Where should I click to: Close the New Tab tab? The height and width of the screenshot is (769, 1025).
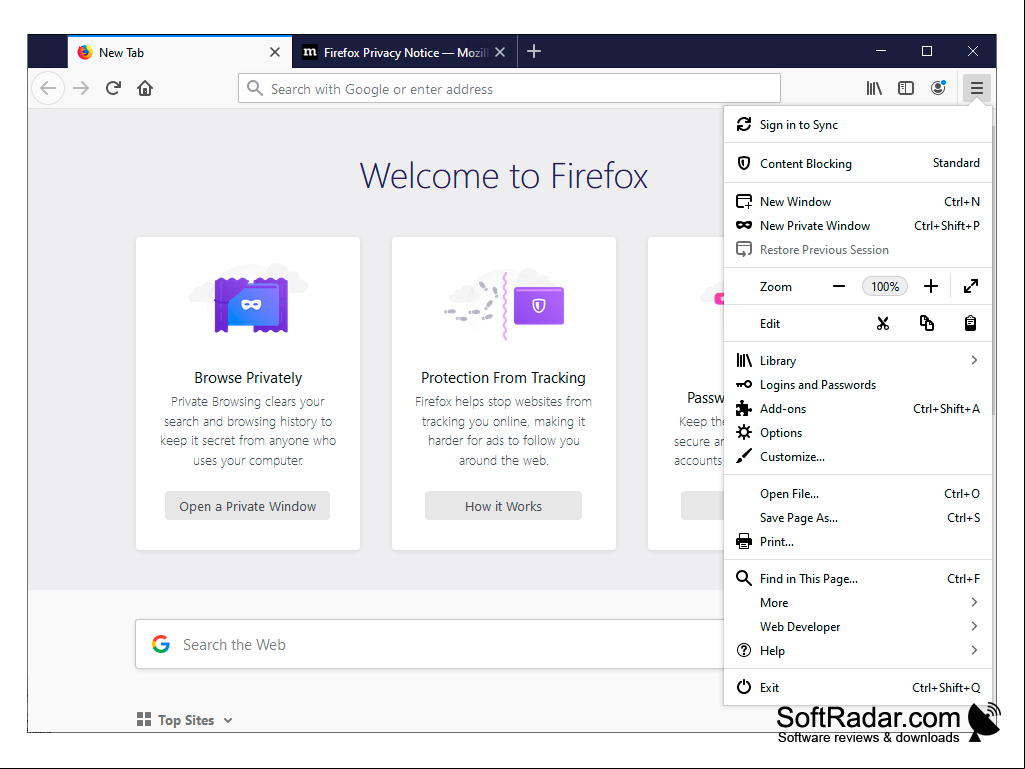tap(275, 52)
